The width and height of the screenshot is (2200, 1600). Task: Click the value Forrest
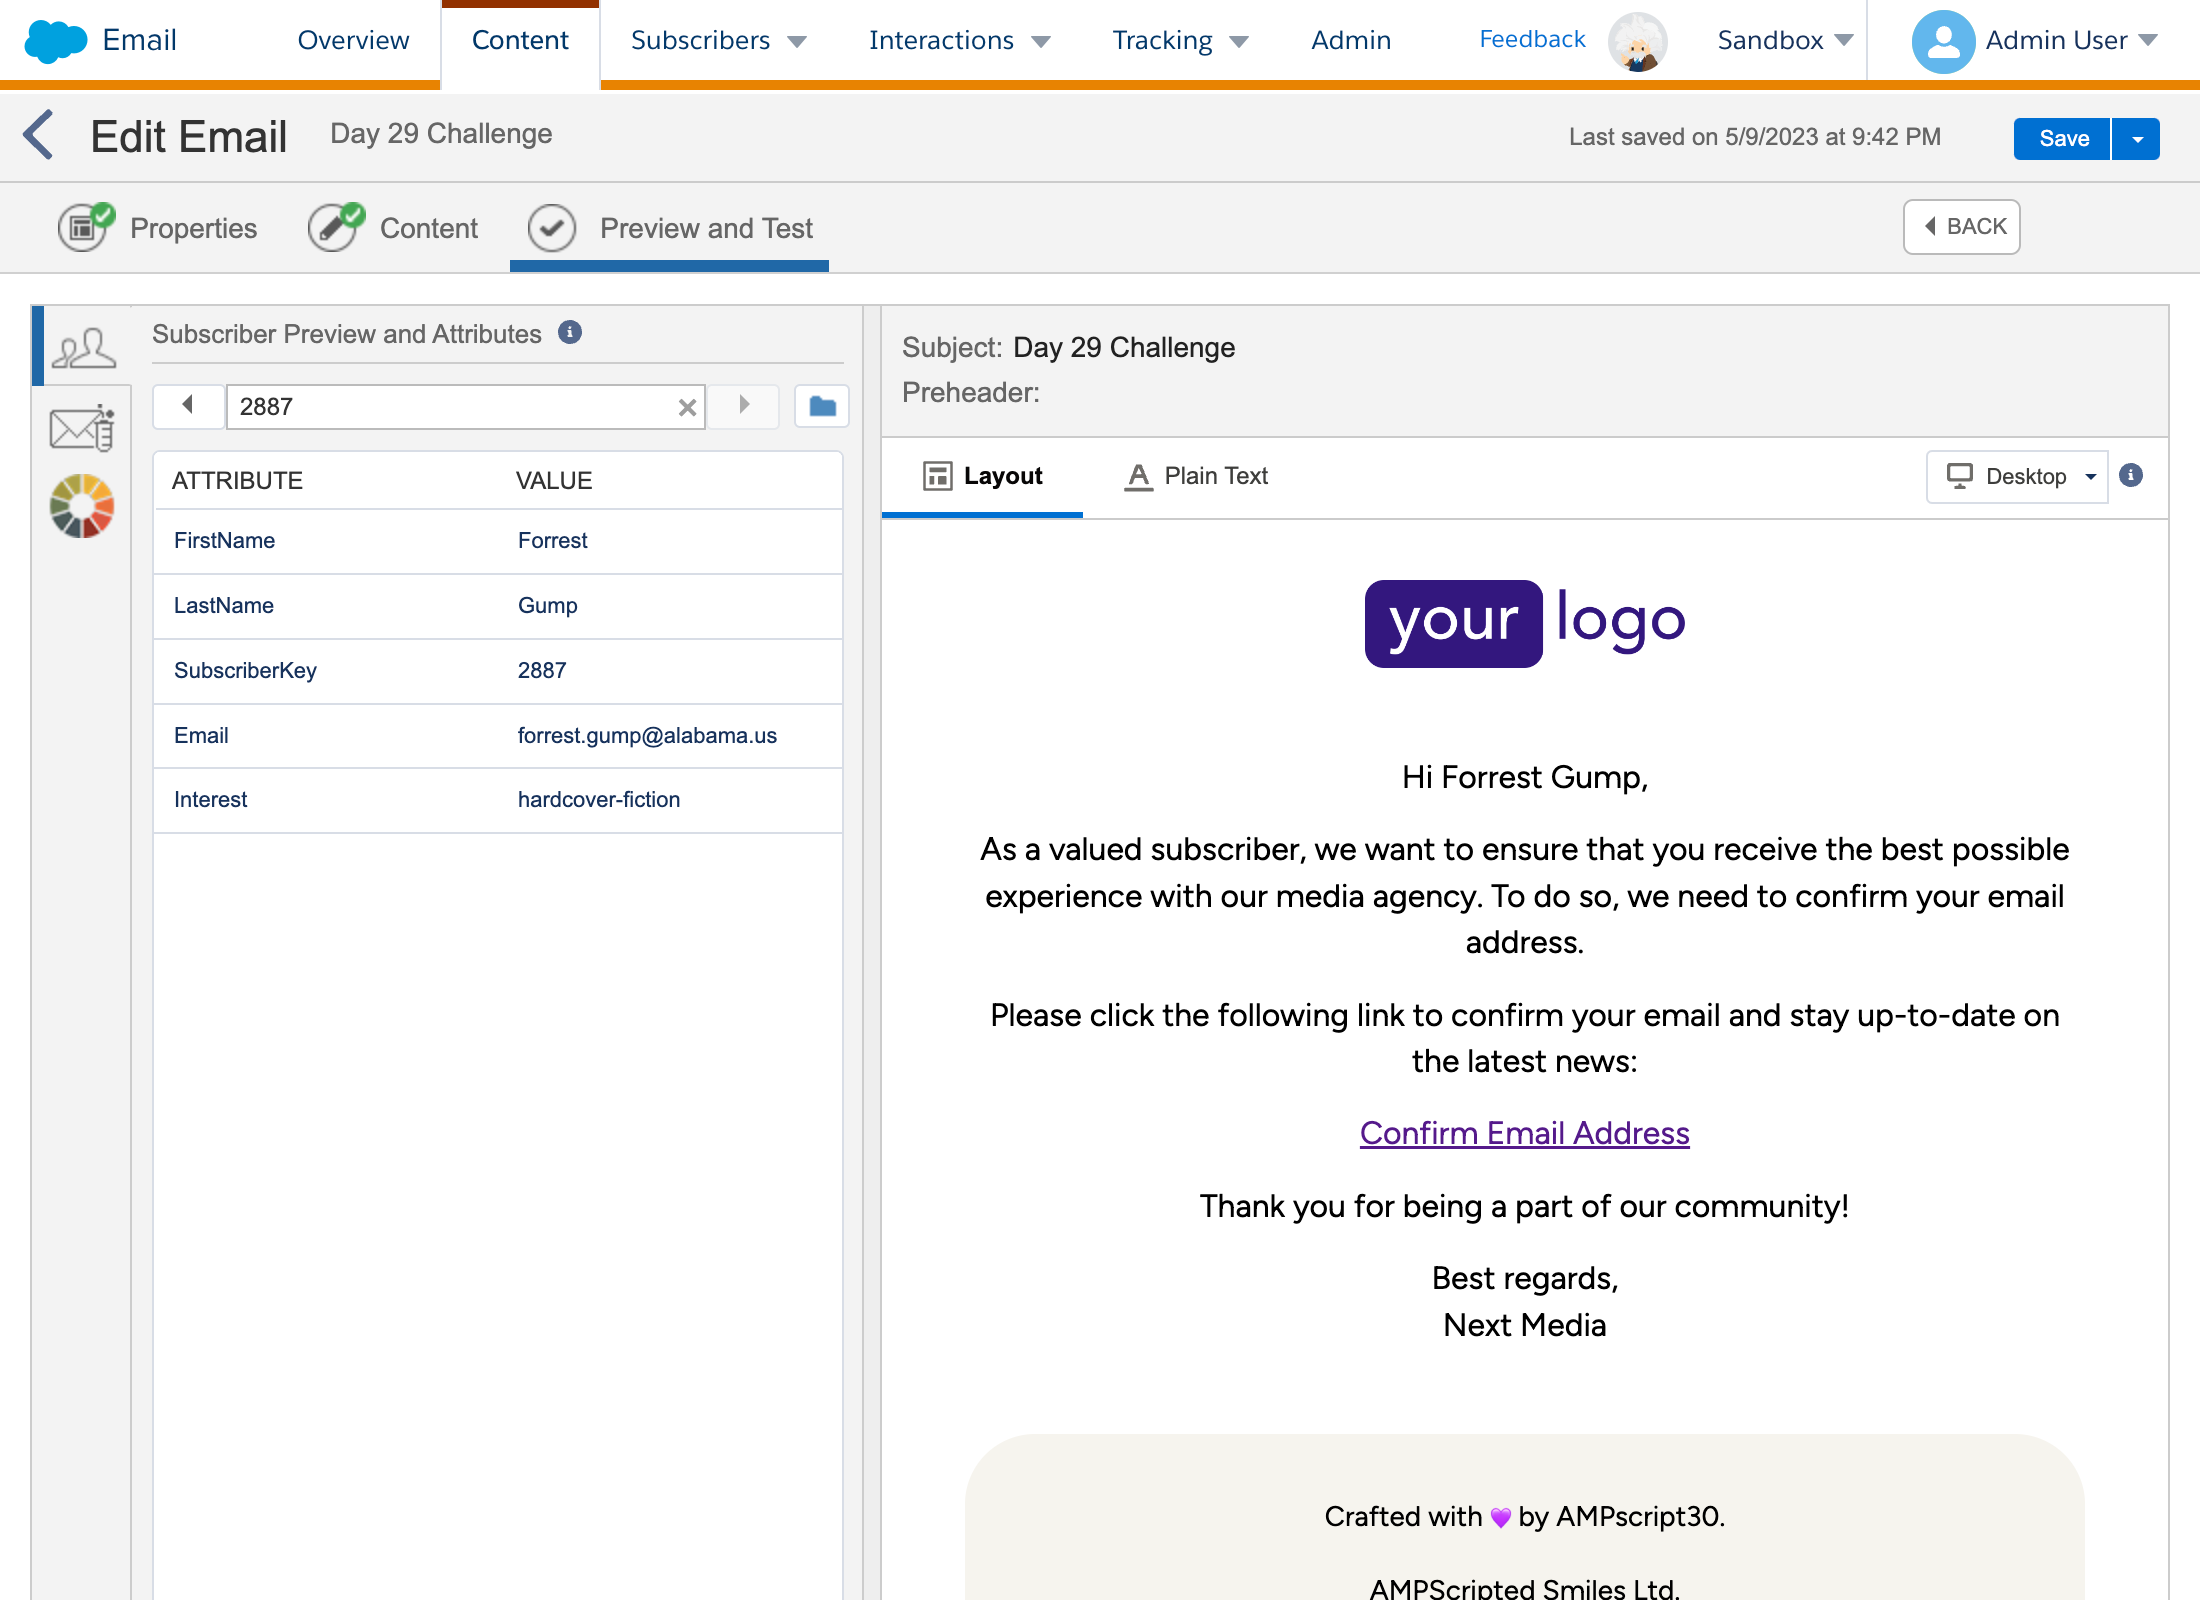(x=552, y=540)
